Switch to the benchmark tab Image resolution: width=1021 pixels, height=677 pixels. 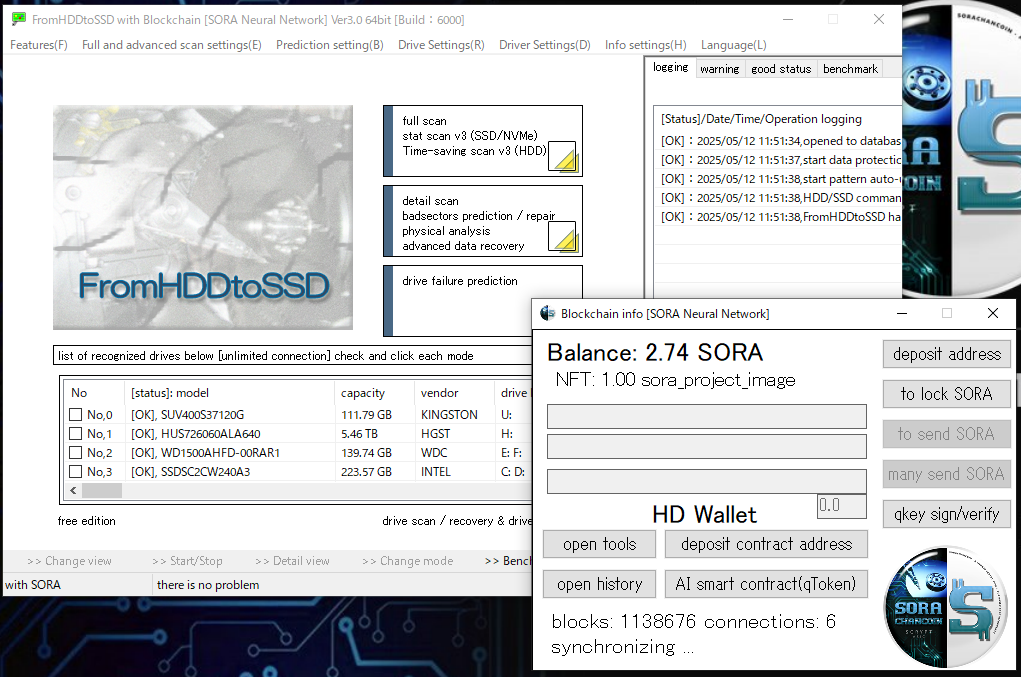(850, 69)
